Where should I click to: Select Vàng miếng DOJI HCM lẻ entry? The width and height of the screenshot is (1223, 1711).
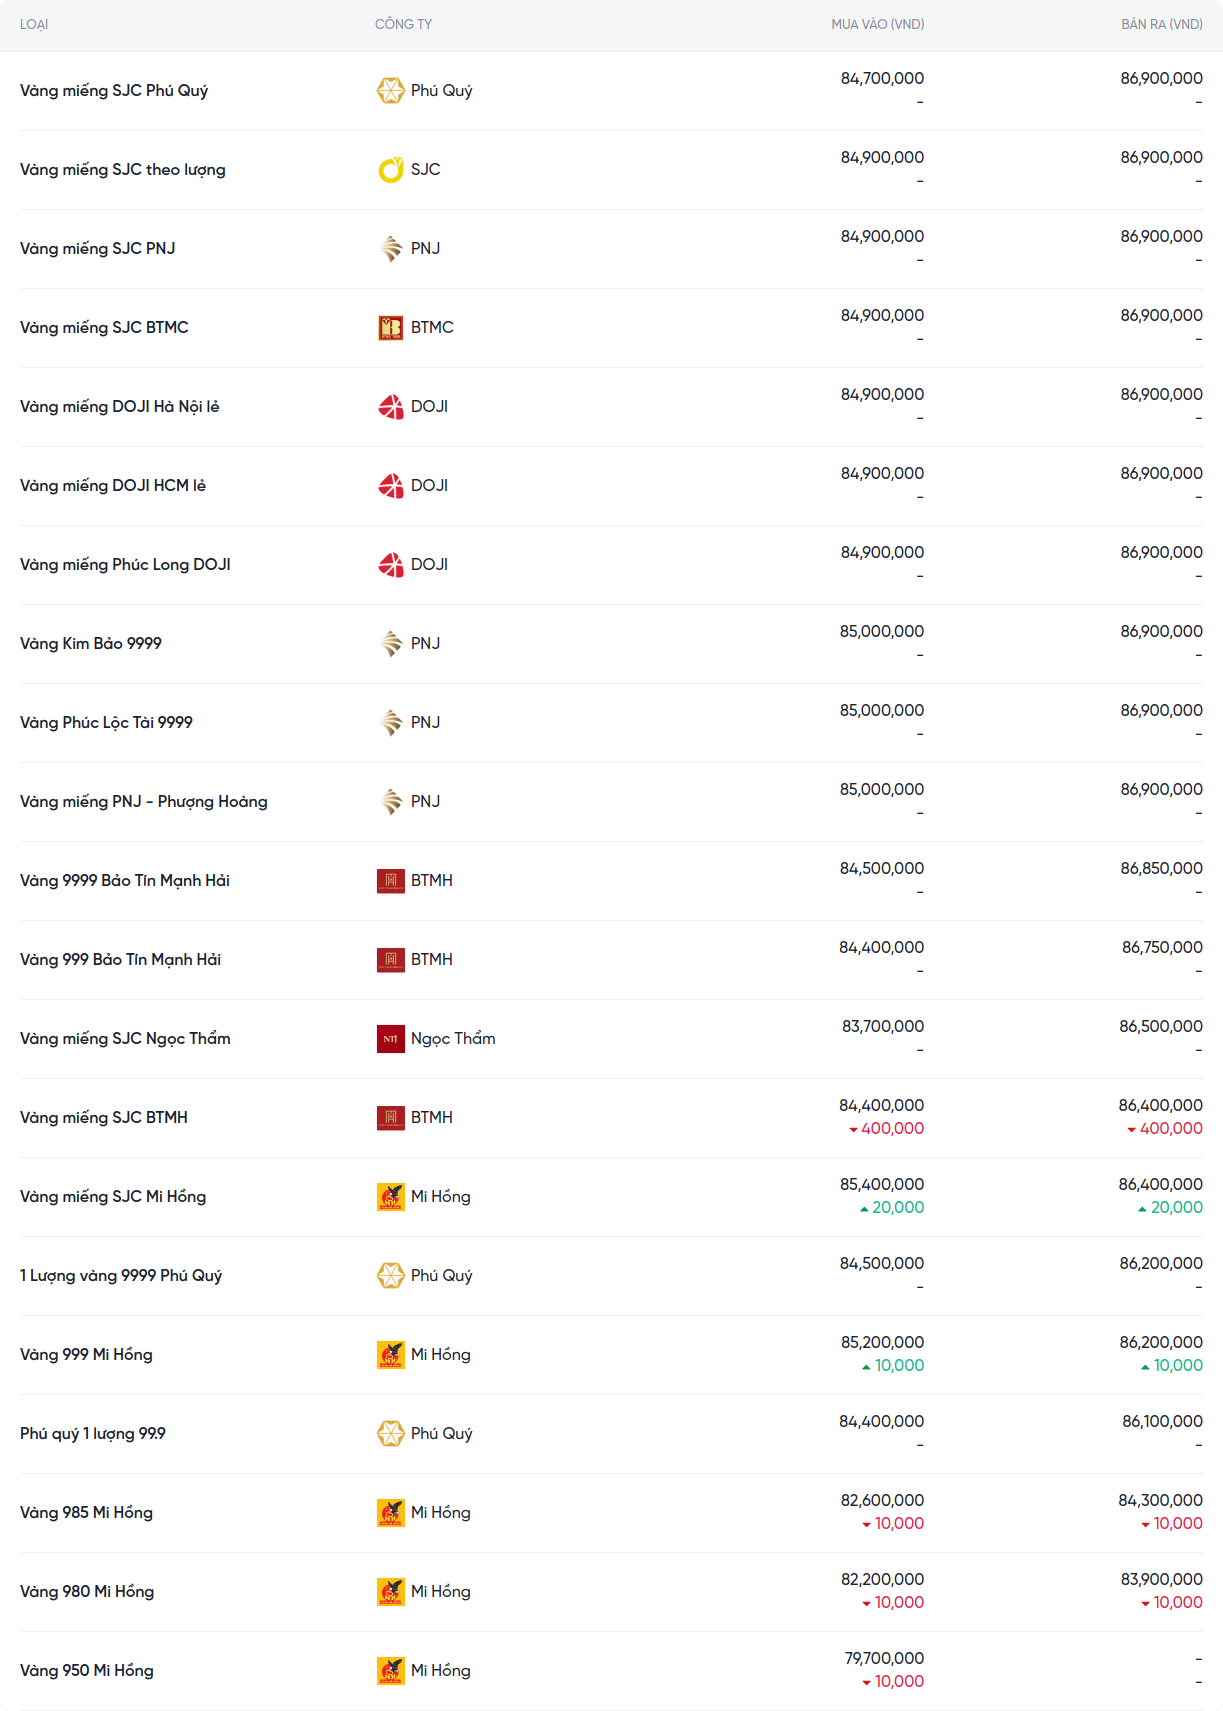[113, 485]
